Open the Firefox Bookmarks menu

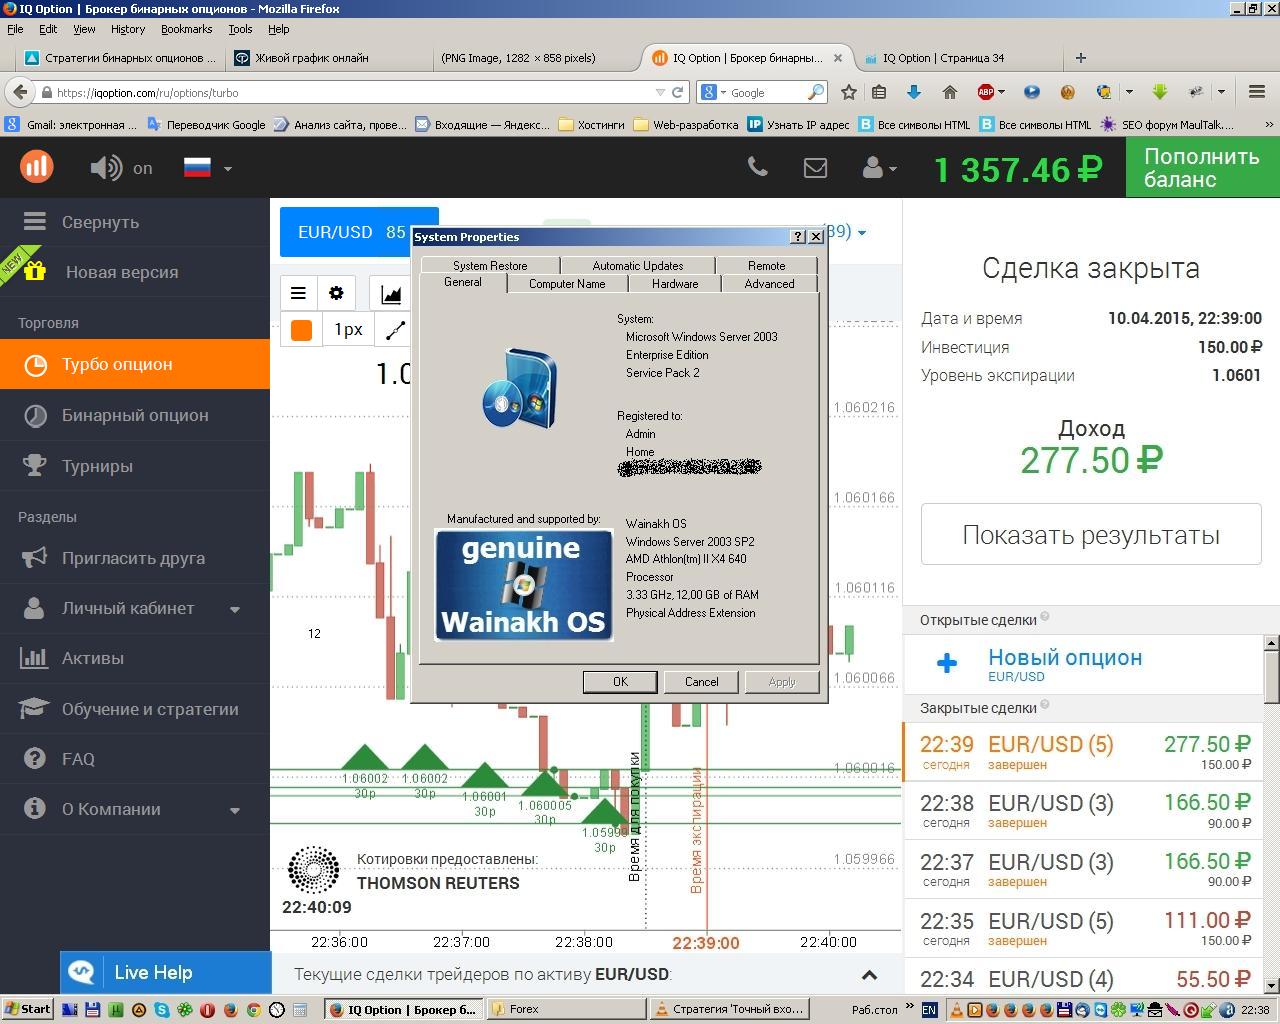click(x=186, y=29)
